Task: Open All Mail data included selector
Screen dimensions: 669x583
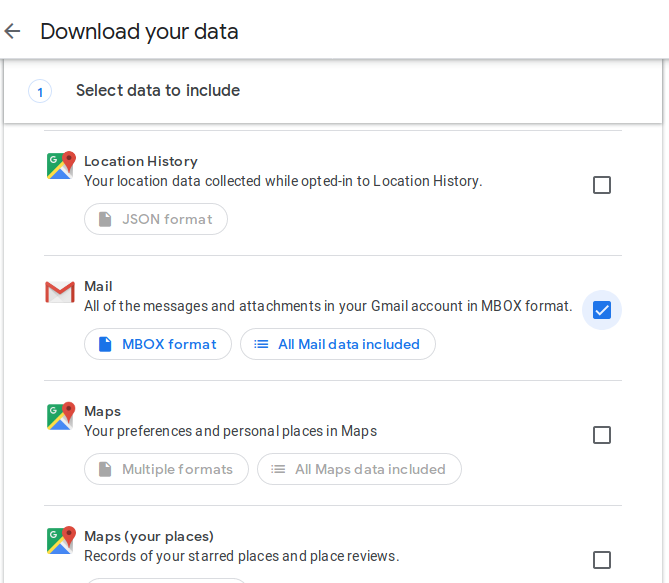Action: [338, 344]
